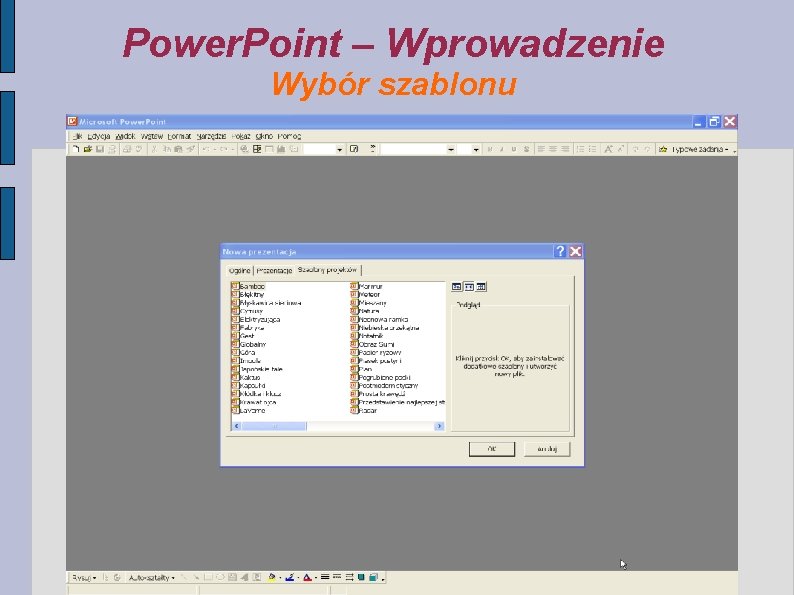794x595 pixels.
Task: Click the Shadow style icon in drawing toolbar
Action: coord(362,577)
